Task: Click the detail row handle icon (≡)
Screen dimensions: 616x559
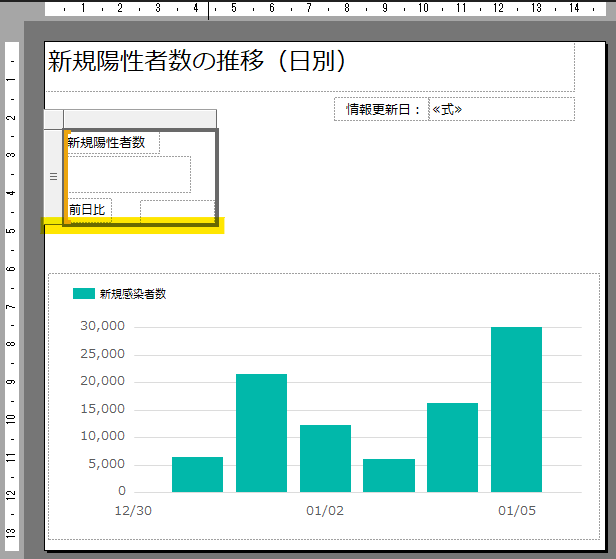Action: tap(54, 175)
